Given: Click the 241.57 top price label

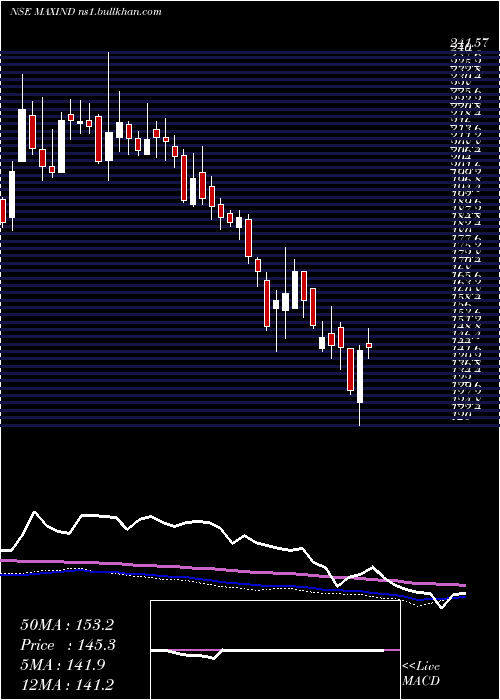Looking at the screenshot, I should tap(472, 43).
